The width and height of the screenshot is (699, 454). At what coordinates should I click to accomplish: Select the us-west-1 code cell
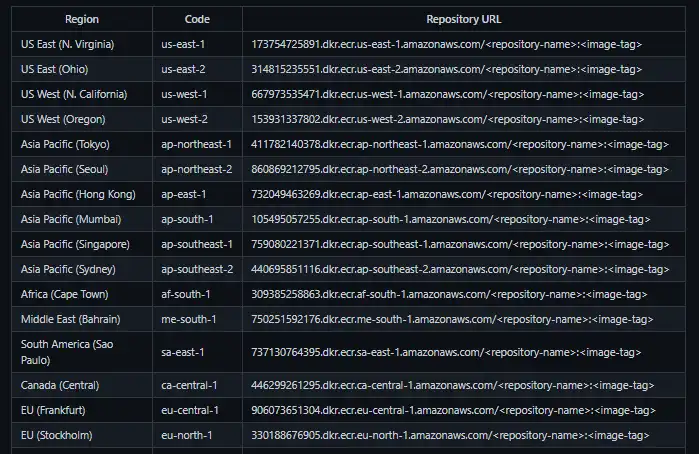click(x=197, y=94)
